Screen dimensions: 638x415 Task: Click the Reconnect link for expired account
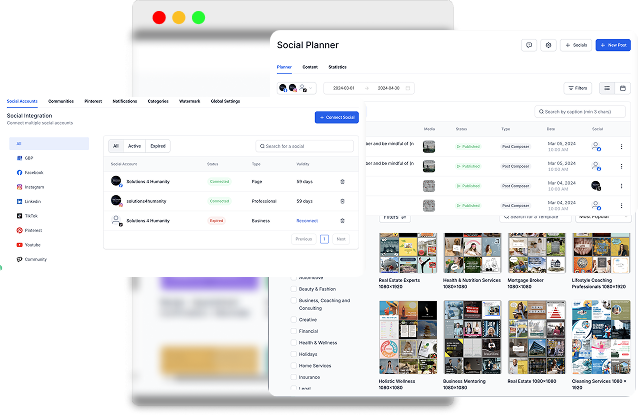(x=307, y=221)
